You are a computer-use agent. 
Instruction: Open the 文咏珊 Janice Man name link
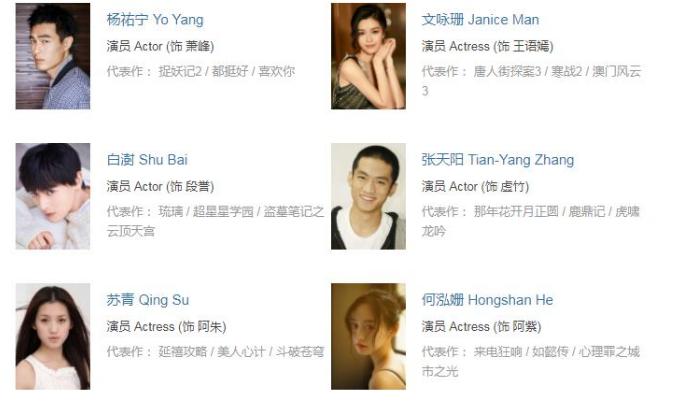pyautogui.click(x=480, y=20)
